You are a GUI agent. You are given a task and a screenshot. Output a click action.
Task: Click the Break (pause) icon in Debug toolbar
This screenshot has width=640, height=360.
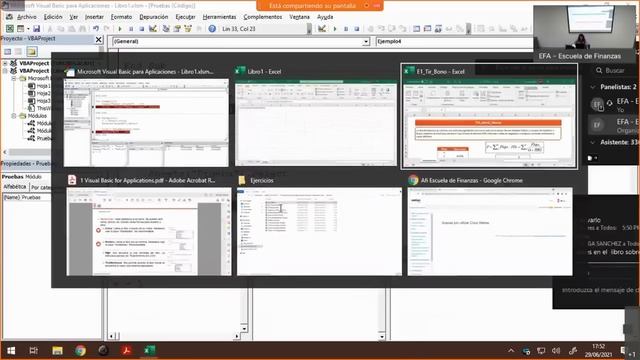(346, 29)
